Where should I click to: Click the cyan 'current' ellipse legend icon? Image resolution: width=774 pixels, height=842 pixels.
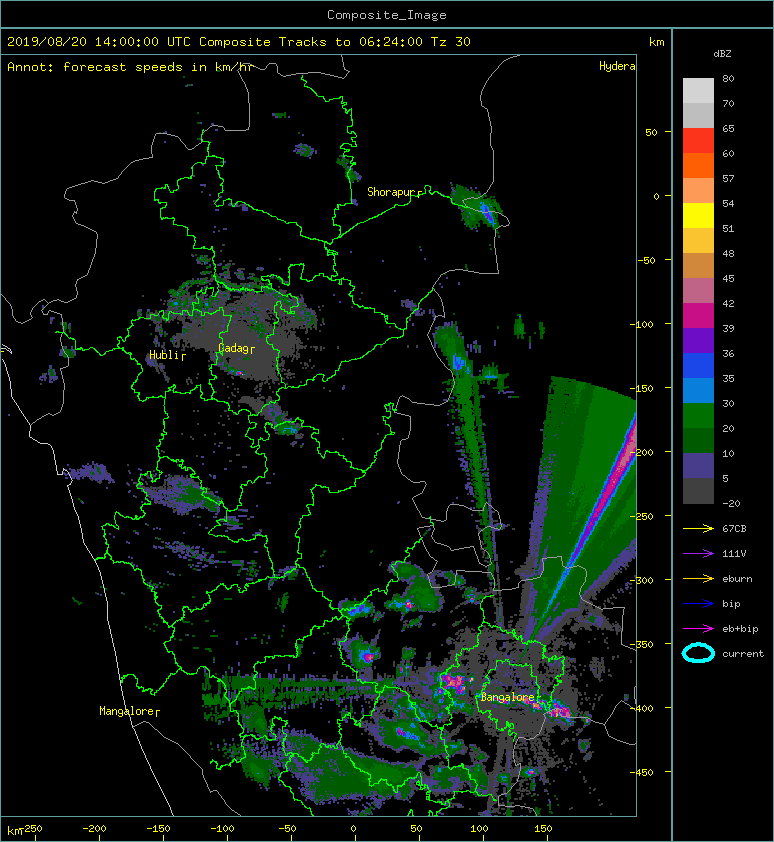pos(698,653)
